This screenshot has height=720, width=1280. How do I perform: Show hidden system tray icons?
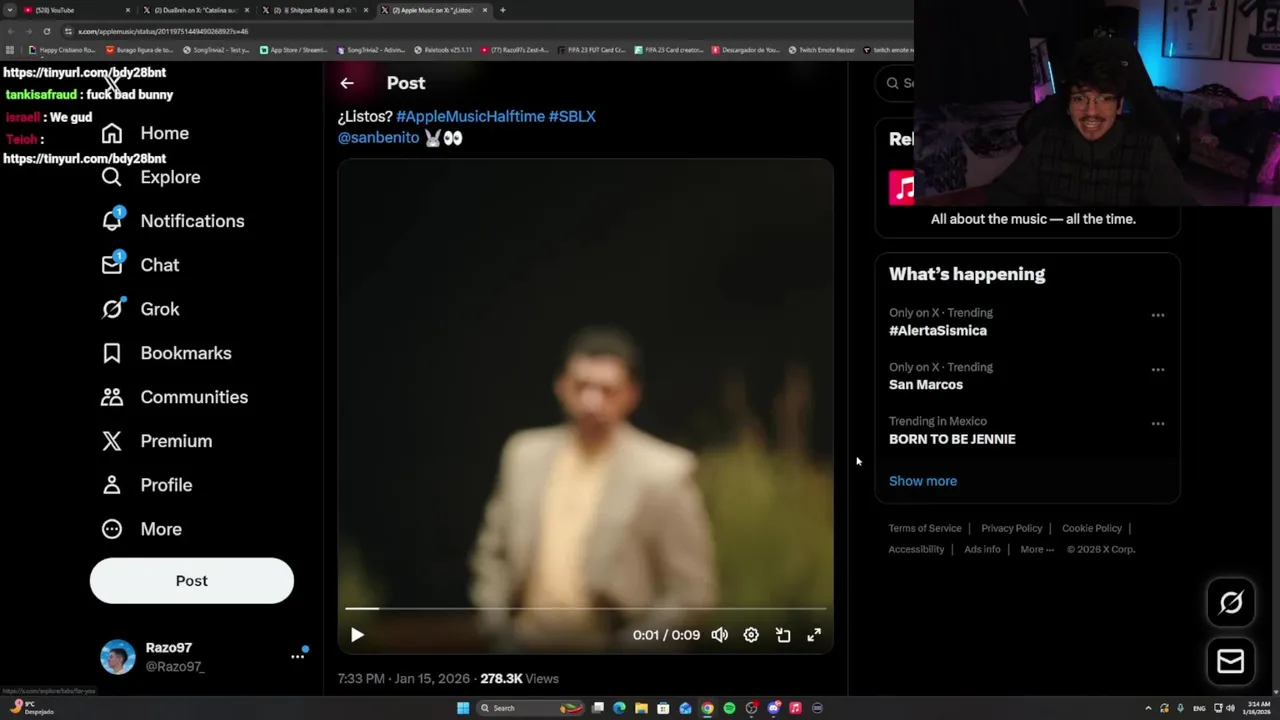(1148, 708)
